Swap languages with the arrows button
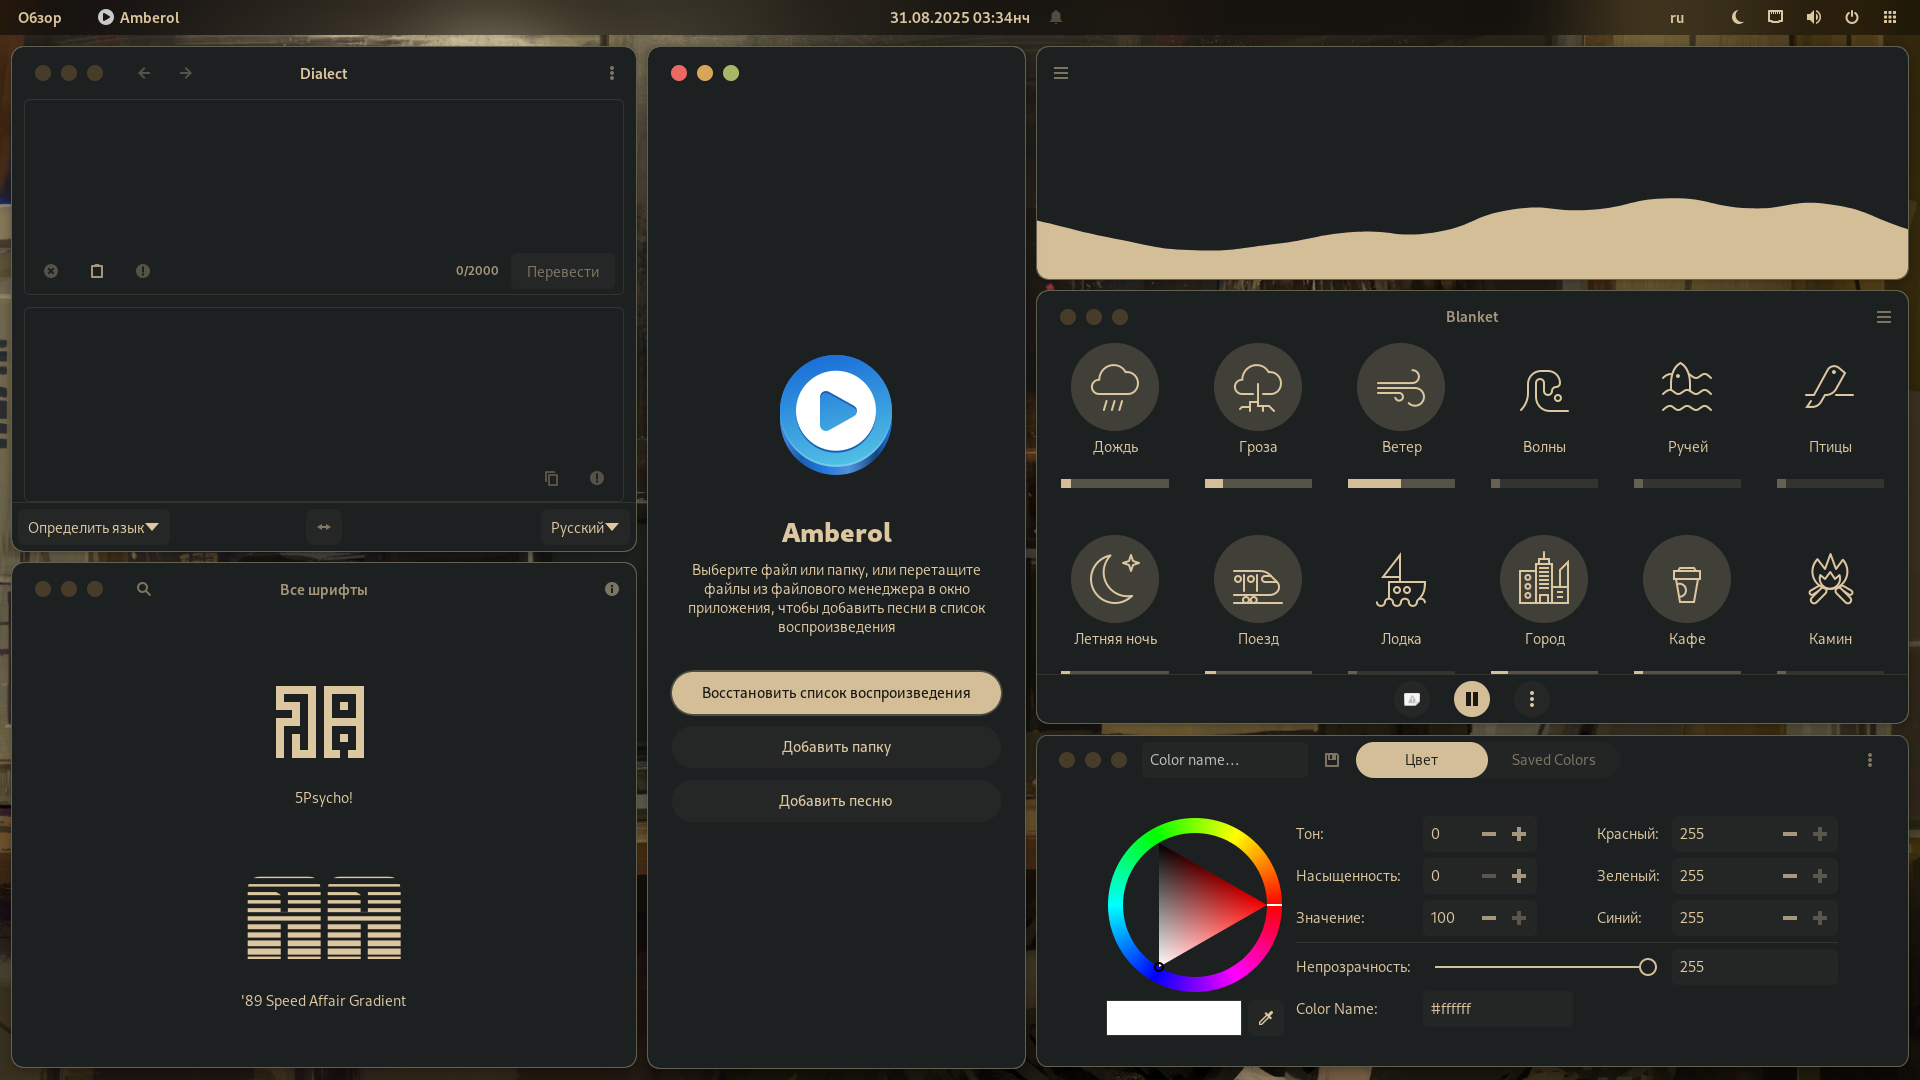The width and height of the screenshot is (1920, 1080). coord(324,527)
